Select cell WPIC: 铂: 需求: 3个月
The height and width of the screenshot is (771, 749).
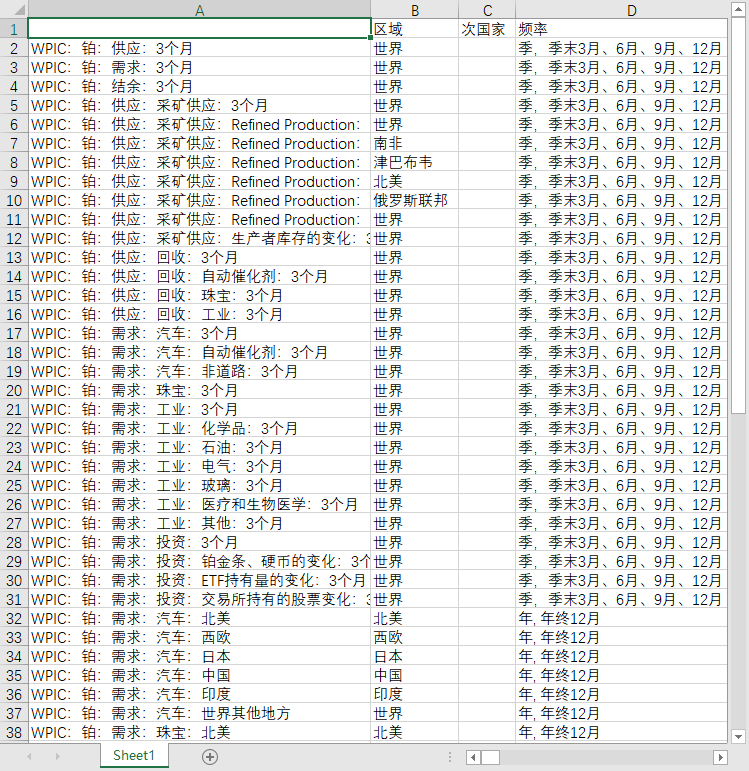tap(199, 67)
